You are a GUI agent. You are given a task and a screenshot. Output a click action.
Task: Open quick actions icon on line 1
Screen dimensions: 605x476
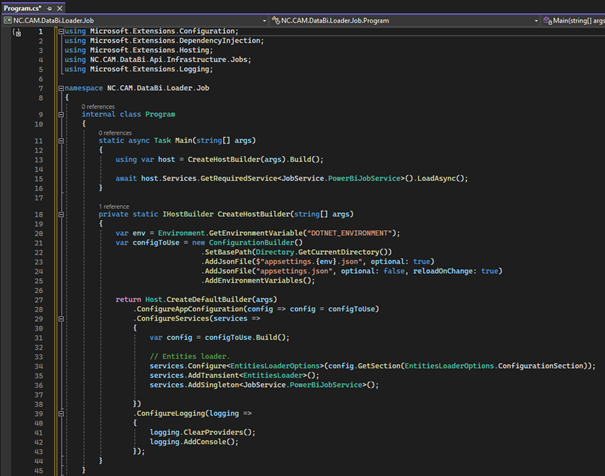coord(17,32)
